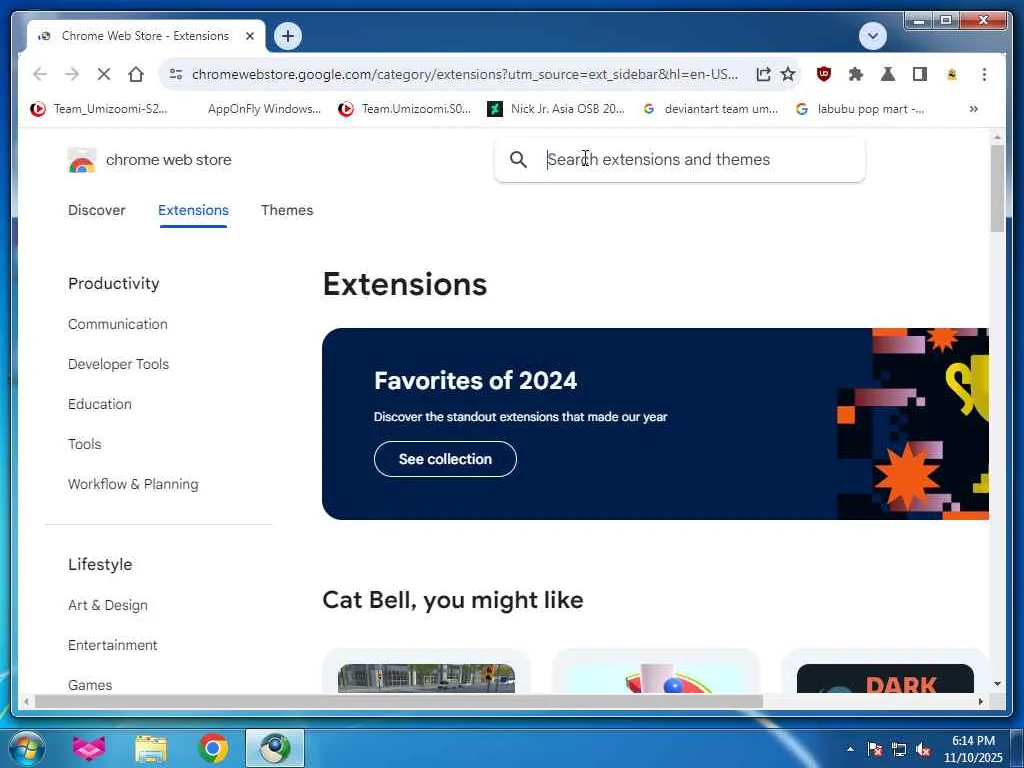Open the Games category
The image size is (1024, 768).
(90, 685)
